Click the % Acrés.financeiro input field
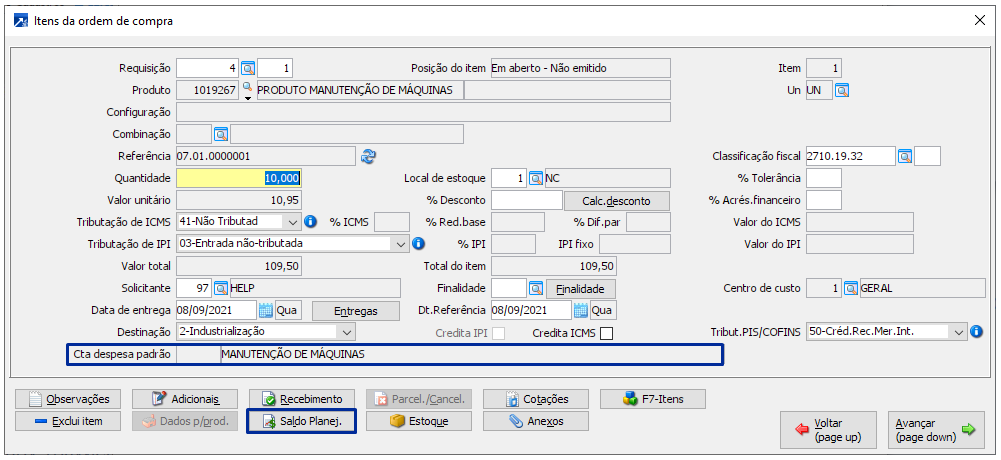This screenshot has width=1001, height=460. coord(824,200)
